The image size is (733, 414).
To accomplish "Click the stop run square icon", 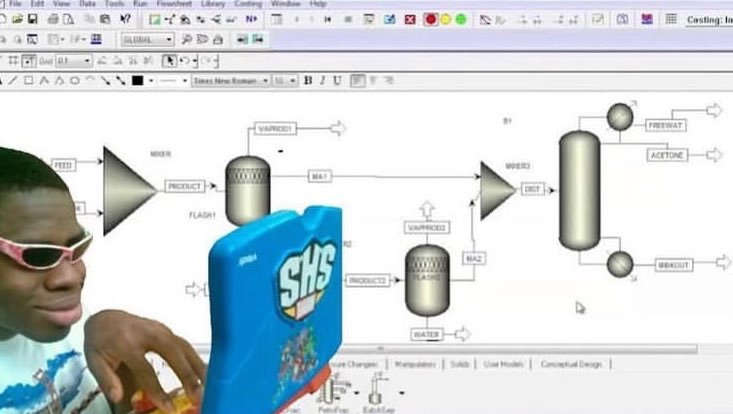I will (x=348, y=20).
